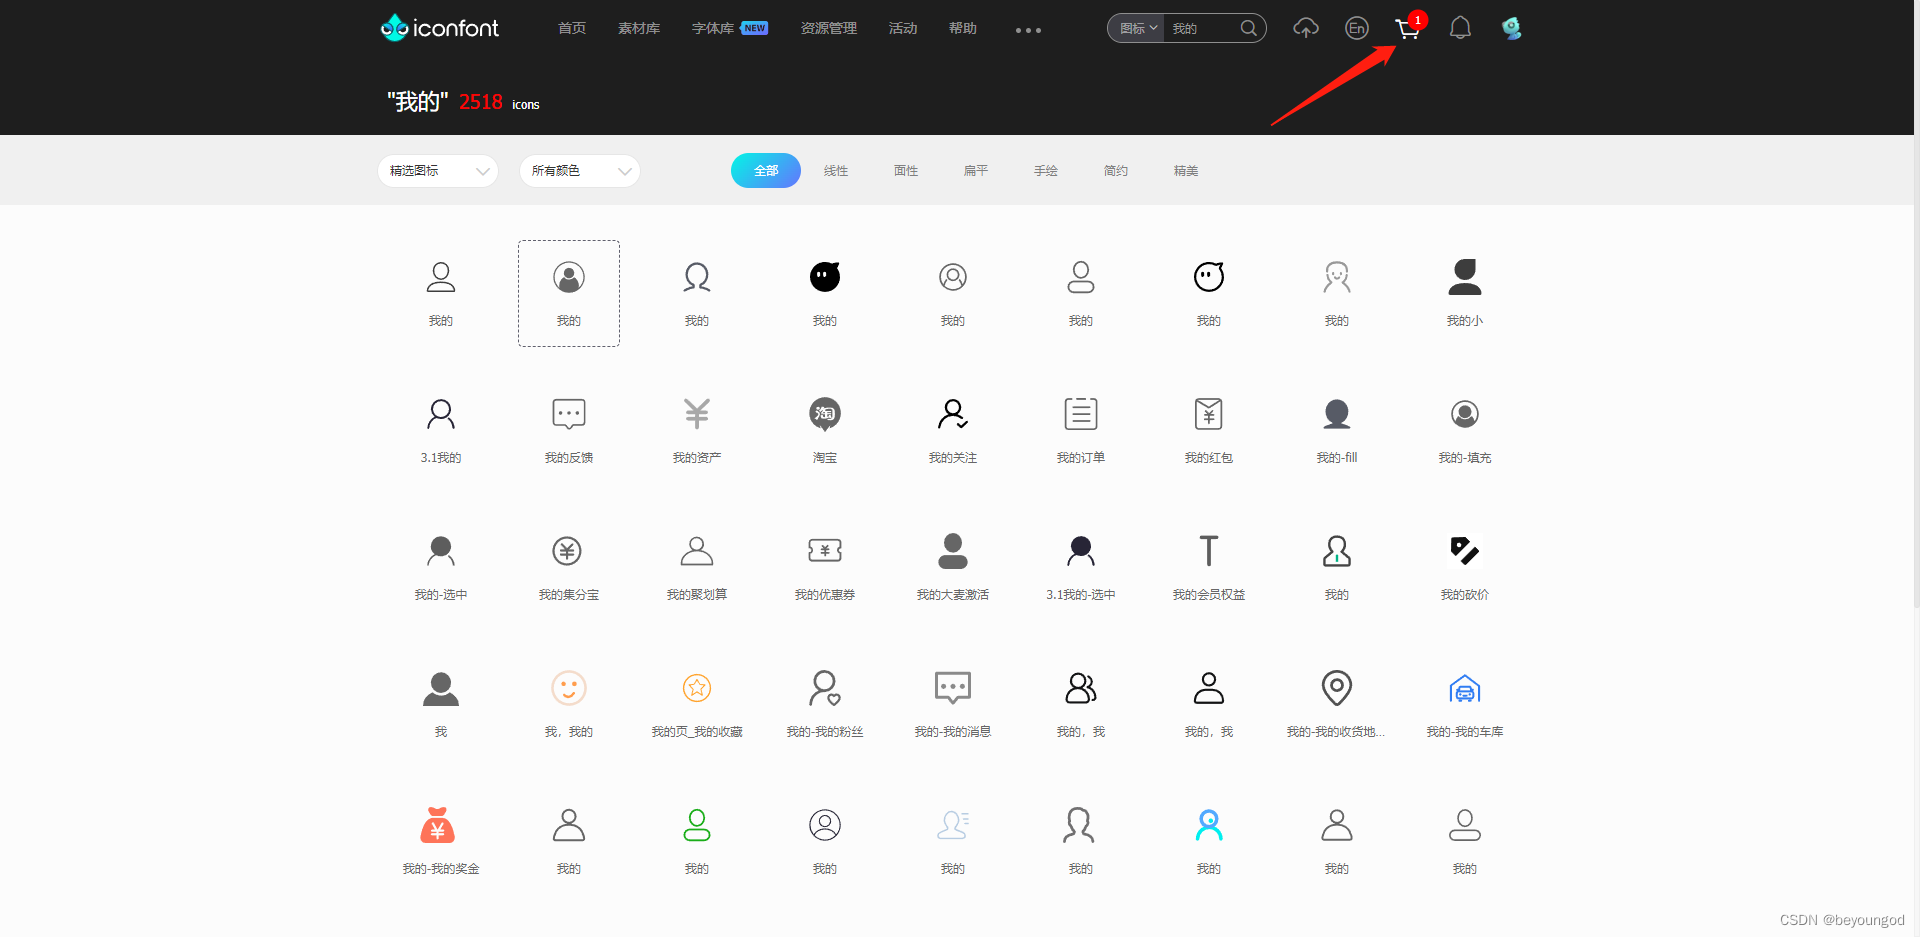Select the 我的-填充 icon

pyautogui.click(x=1465, y=414)
